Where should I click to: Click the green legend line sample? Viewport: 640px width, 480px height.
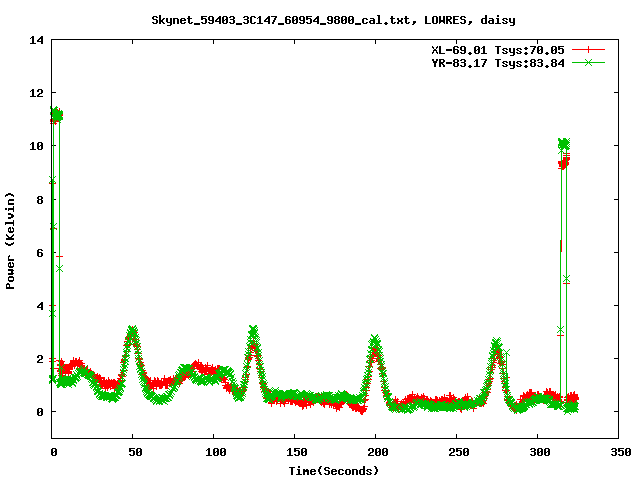tap(588, 62)
